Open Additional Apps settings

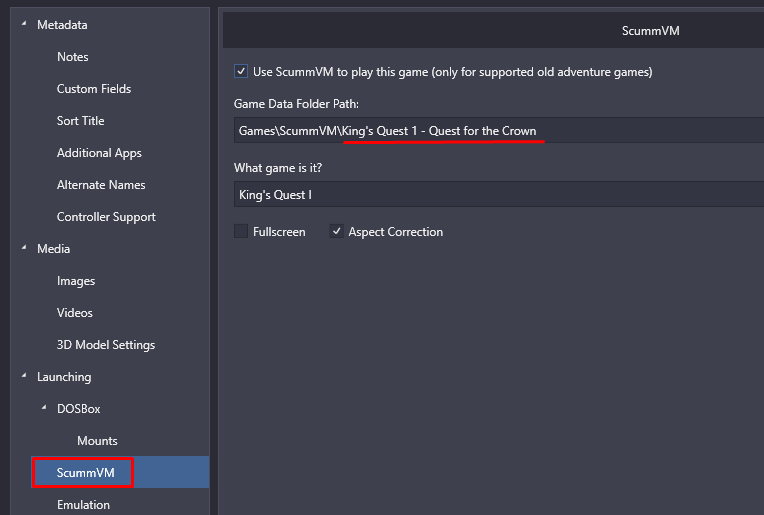(x=99, y=153)
